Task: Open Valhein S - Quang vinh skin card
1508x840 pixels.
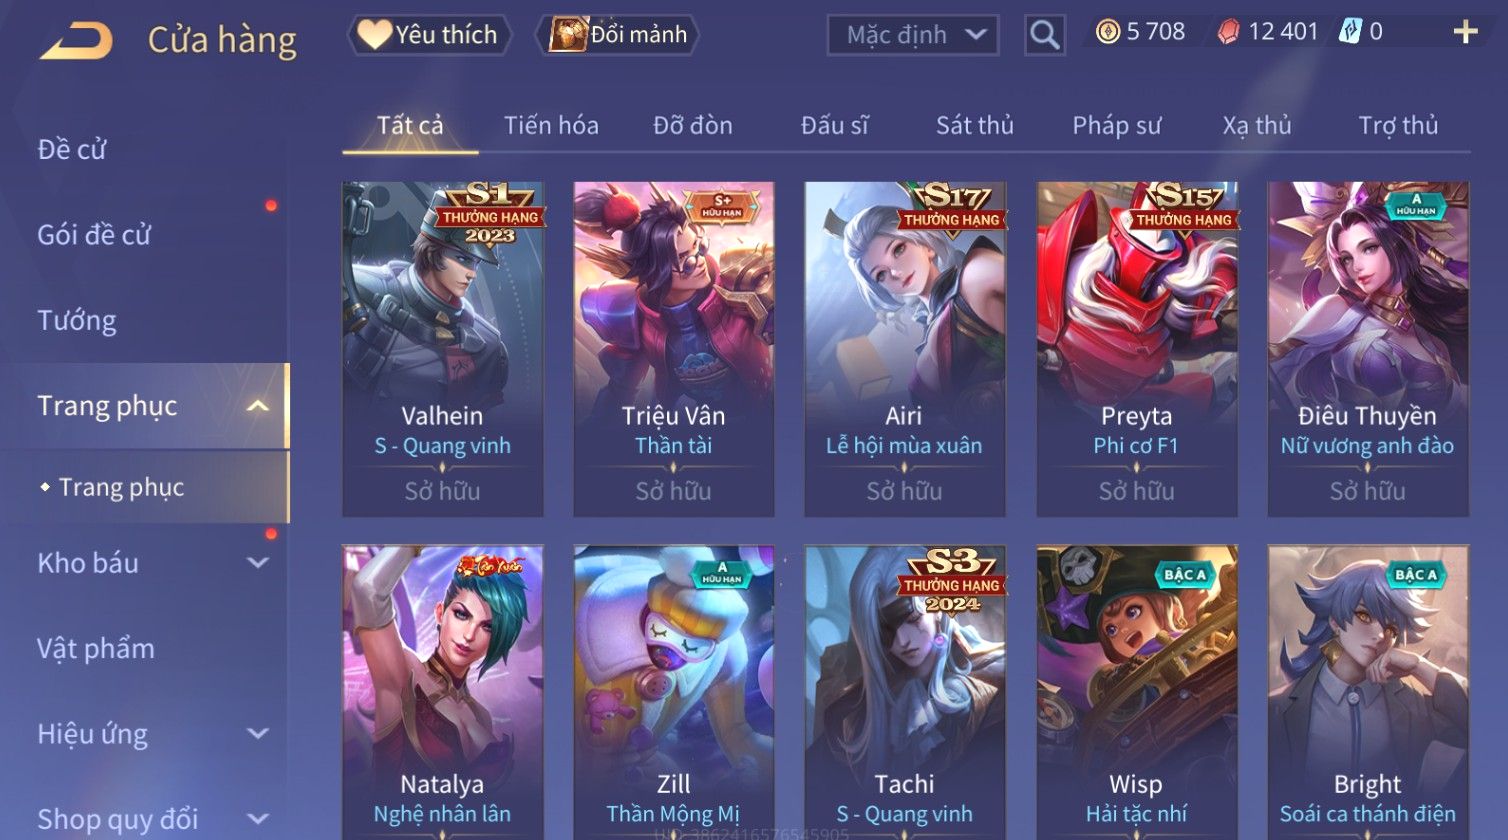Action: click(x=442, y=349)
